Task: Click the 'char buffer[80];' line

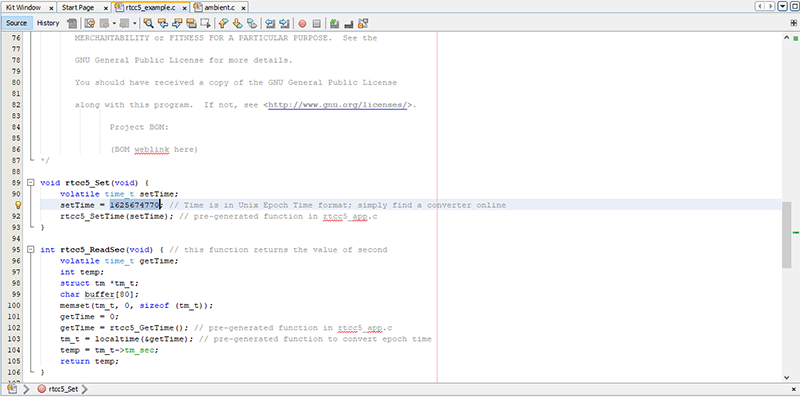Action: (x=99, y=294)
